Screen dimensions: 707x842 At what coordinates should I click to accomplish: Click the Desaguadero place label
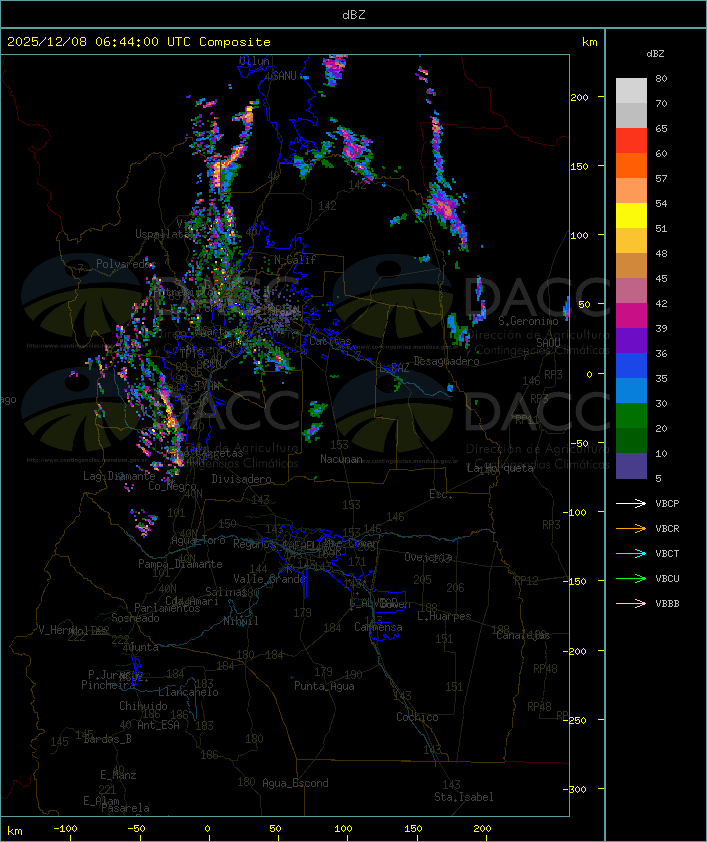tap(446, 361)
